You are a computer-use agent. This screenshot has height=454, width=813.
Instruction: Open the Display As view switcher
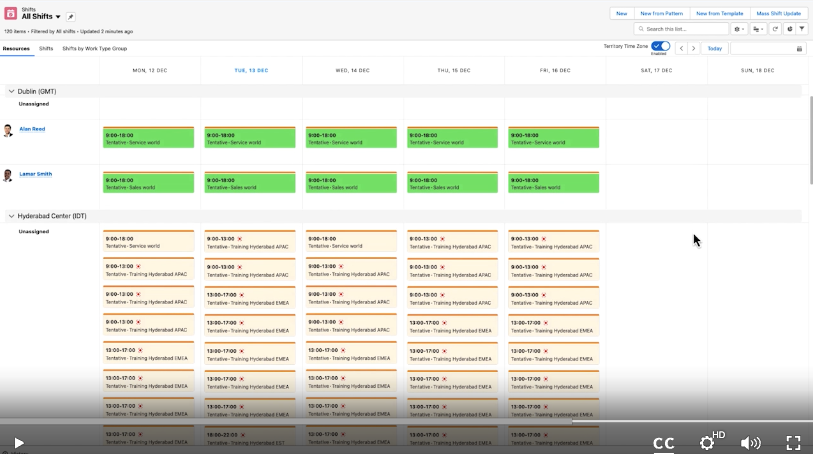(758, 29)
